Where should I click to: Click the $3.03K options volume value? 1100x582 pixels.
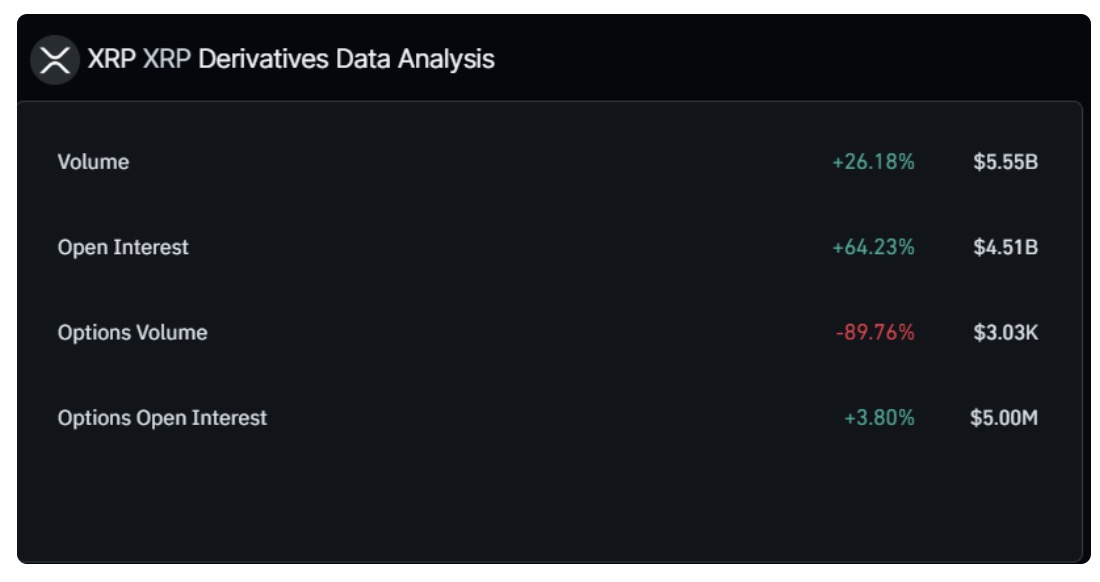[x=1005, y=332]
